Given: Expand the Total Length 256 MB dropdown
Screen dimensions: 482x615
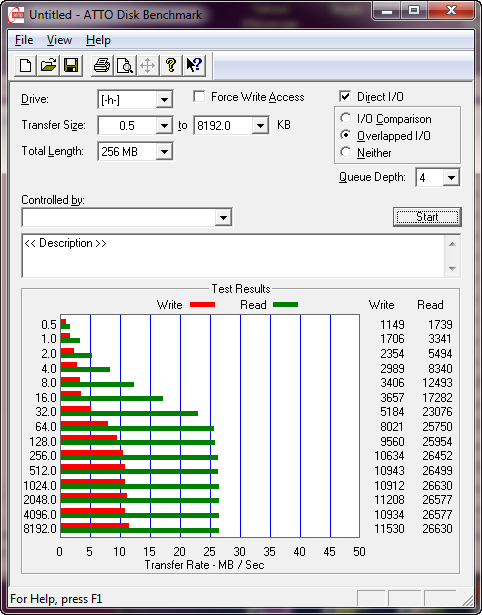Looking at the screenshot, I should click(x=164, y=151).
